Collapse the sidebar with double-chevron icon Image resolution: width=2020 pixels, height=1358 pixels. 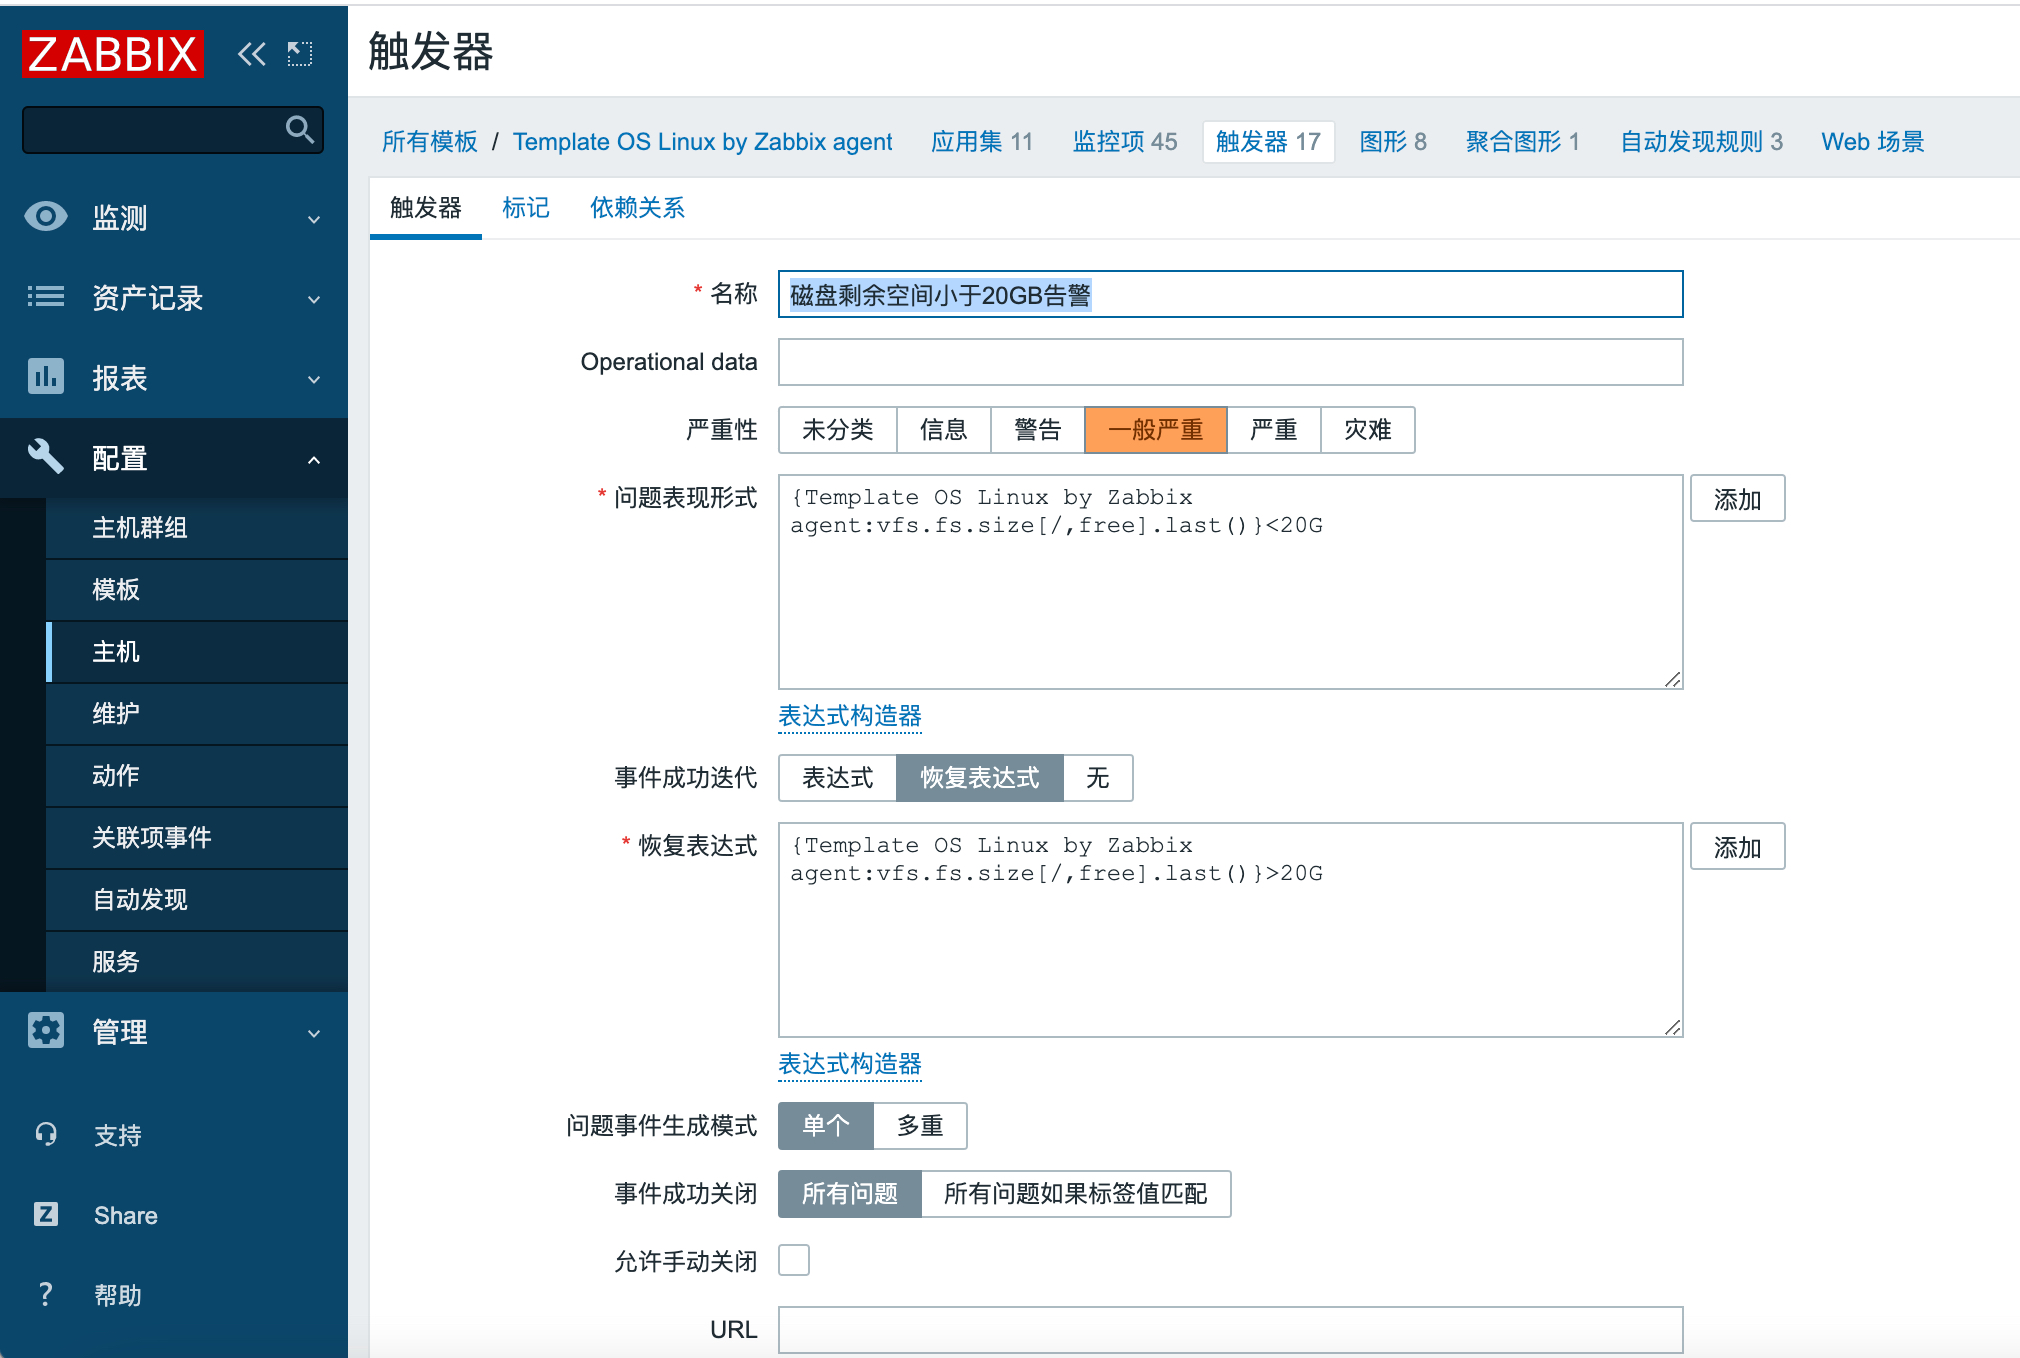click(251, 54)
